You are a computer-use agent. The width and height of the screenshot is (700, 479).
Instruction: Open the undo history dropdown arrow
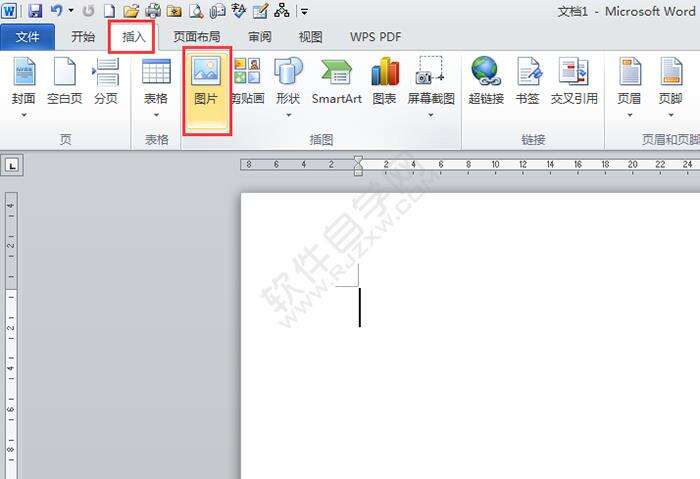(71, 10)
